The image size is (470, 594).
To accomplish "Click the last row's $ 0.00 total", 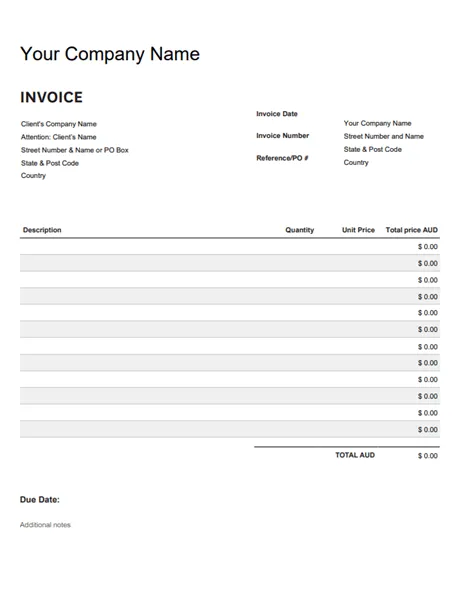I will (x=428, y=430).
